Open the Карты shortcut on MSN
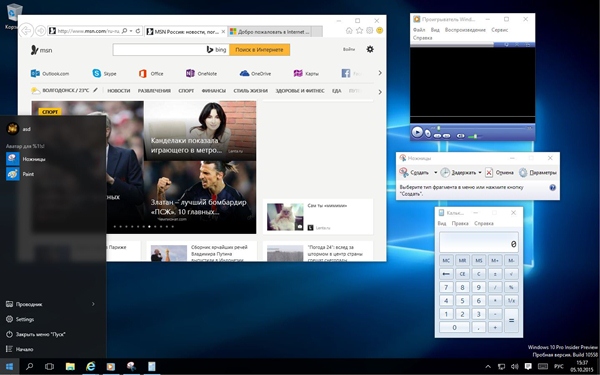 306,73
